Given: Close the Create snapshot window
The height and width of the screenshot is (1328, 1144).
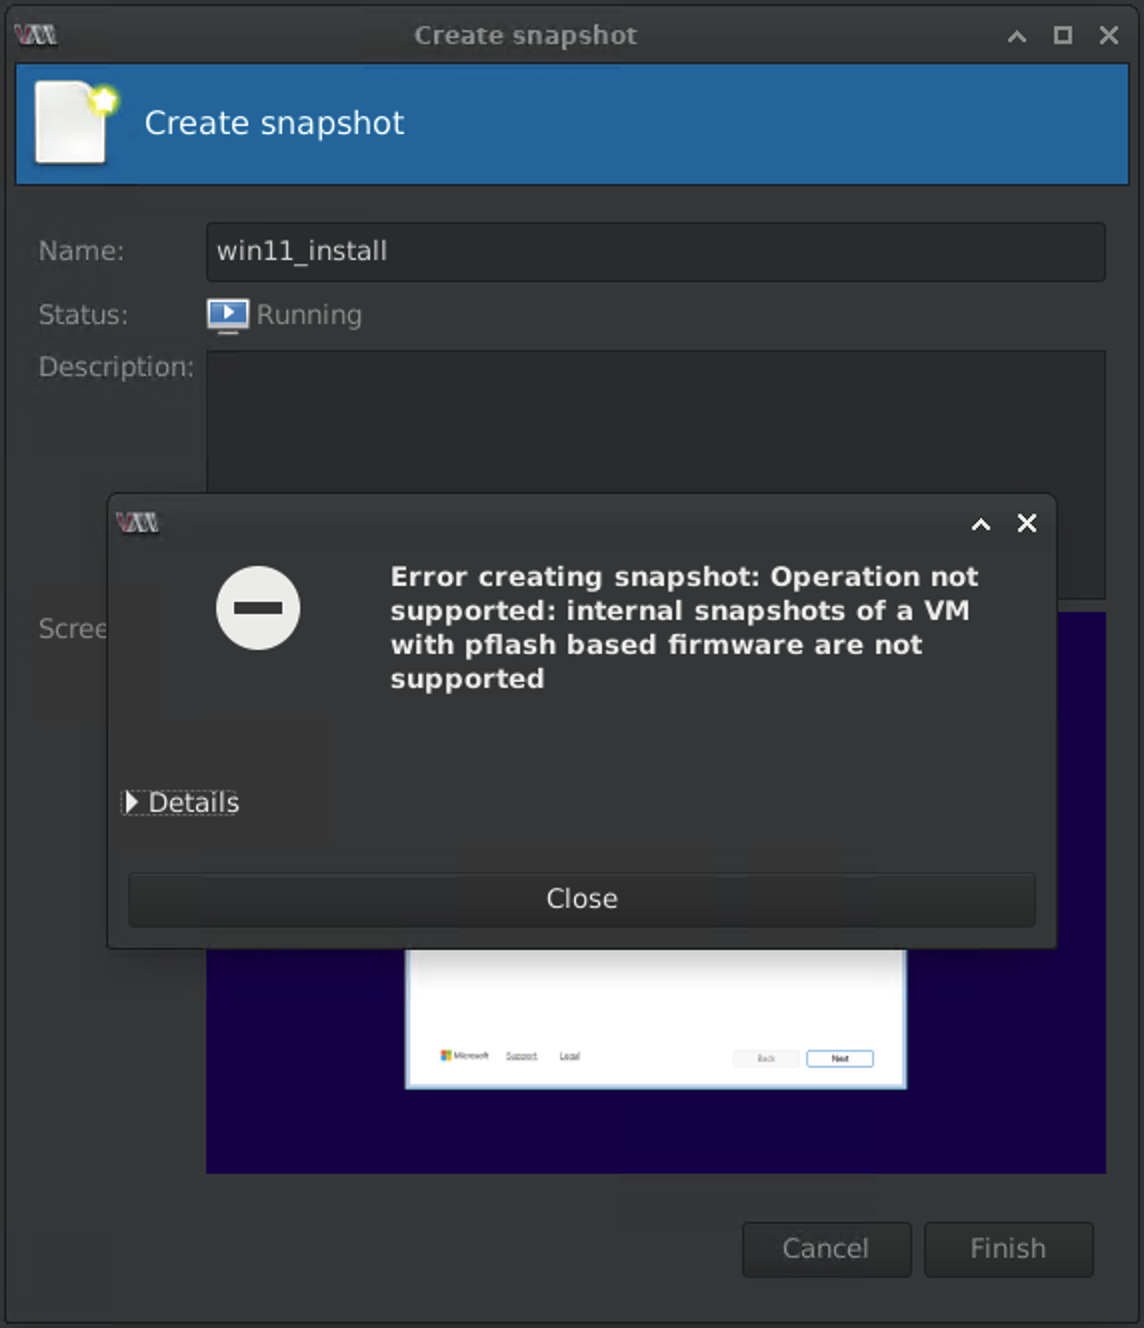Looking at the screenshot, I should pyautogui.click(x=1109, y=36).
